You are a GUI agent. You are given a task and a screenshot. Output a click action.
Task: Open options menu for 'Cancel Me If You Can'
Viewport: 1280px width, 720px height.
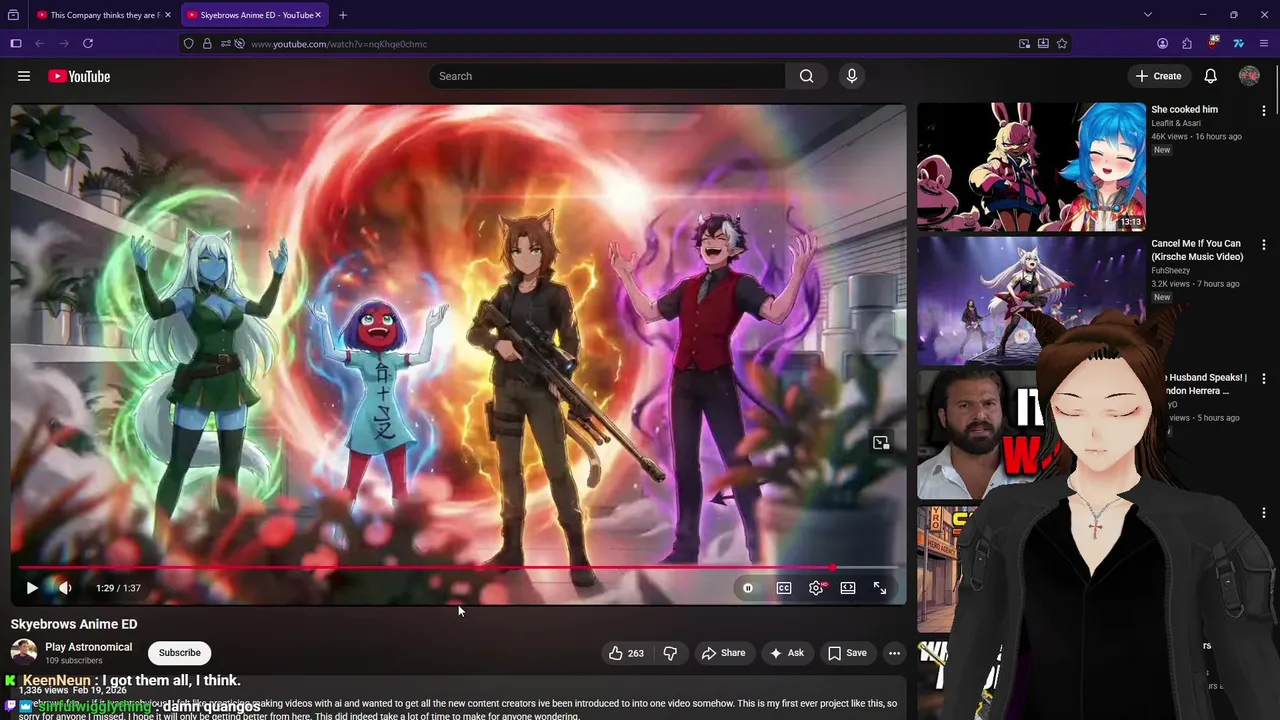tap(1264, 245)
